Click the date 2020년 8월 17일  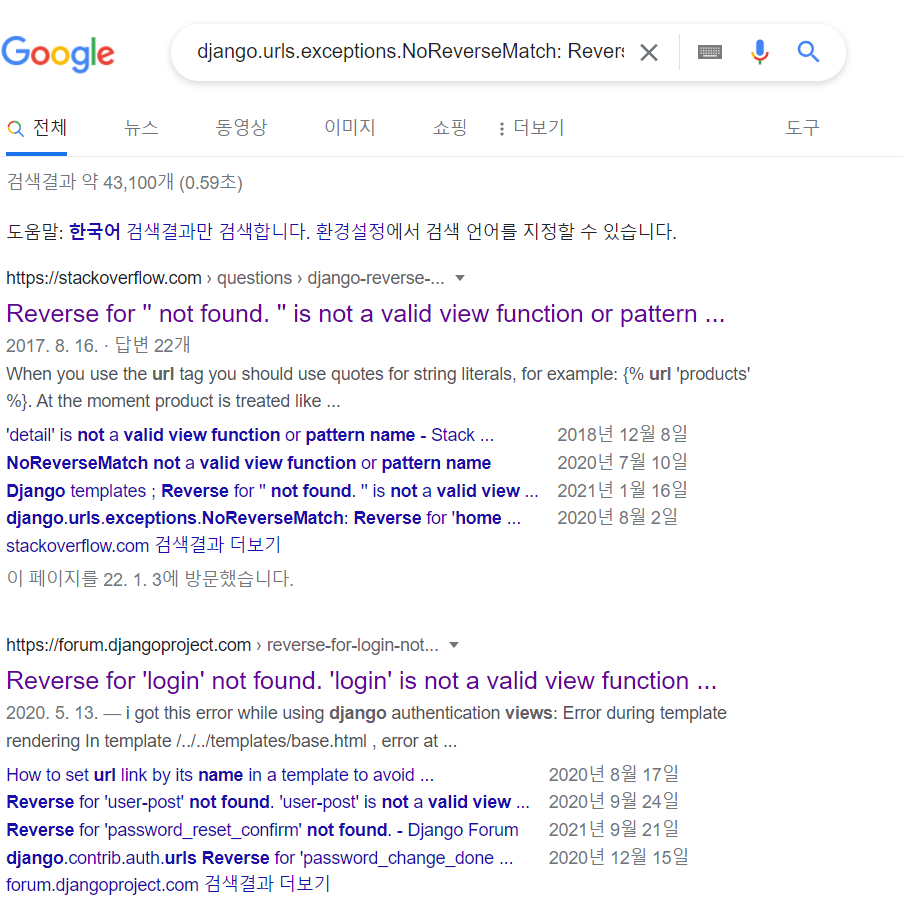[614, 774]
